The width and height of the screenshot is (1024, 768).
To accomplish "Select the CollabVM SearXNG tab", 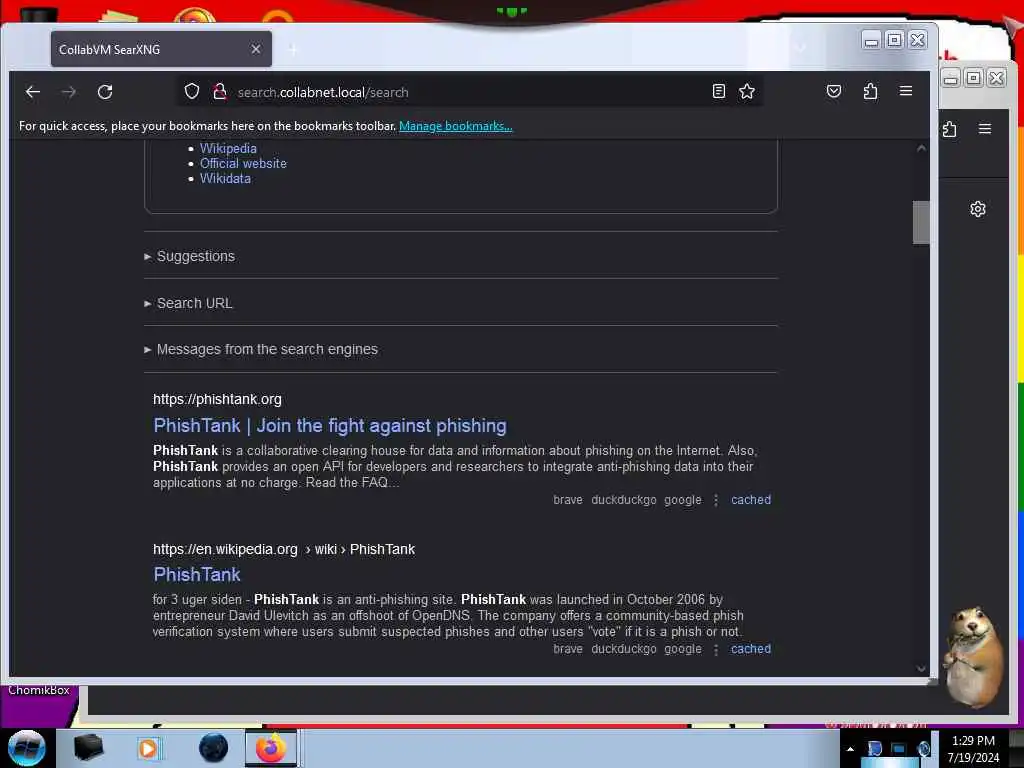I will click(161, 49).
